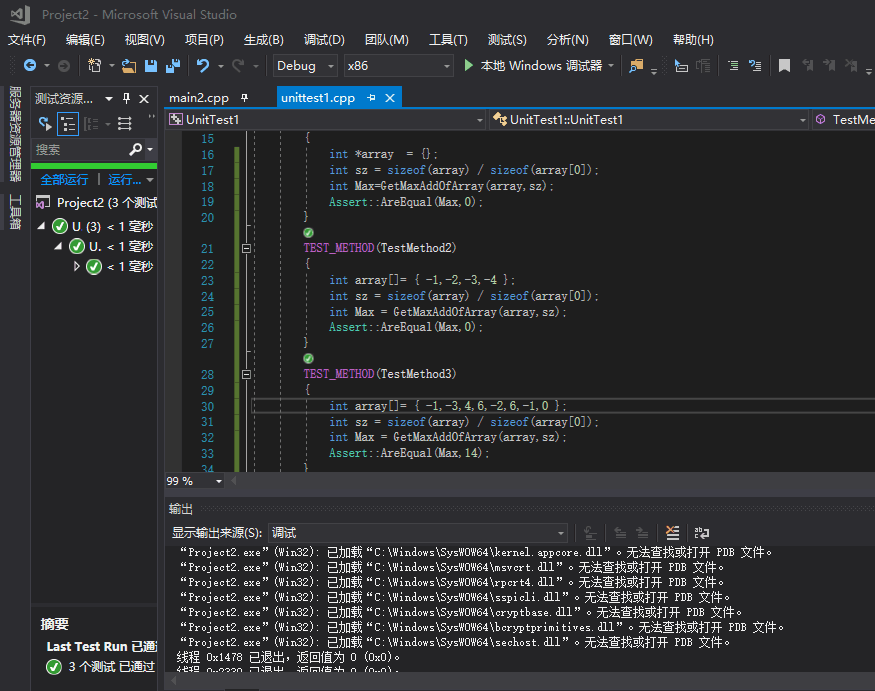Viewport: 875px width, 691px height.
Task: Open the x86 platform dropdown
Action: (x=398, y=66)
